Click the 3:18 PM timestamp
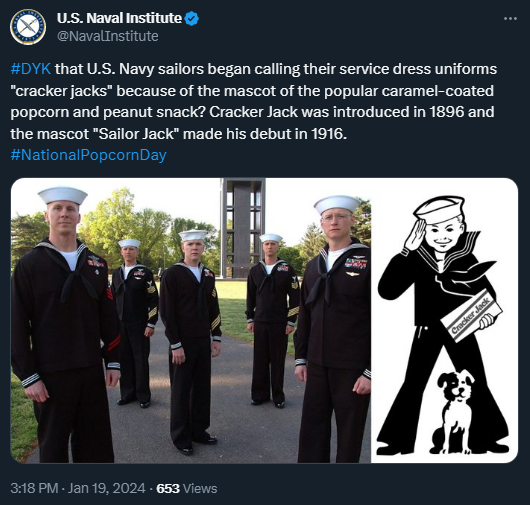 [x=34, y=488]
